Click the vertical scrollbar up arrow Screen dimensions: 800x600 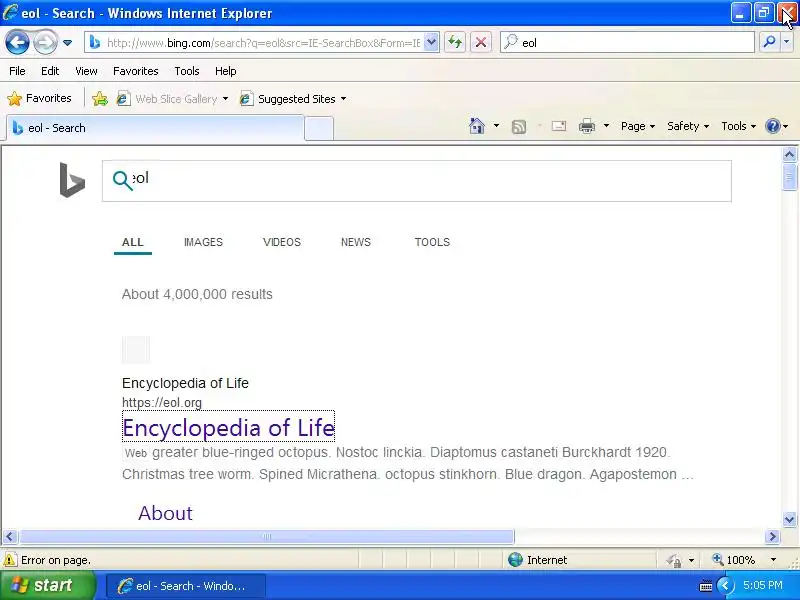pos(789,155)
